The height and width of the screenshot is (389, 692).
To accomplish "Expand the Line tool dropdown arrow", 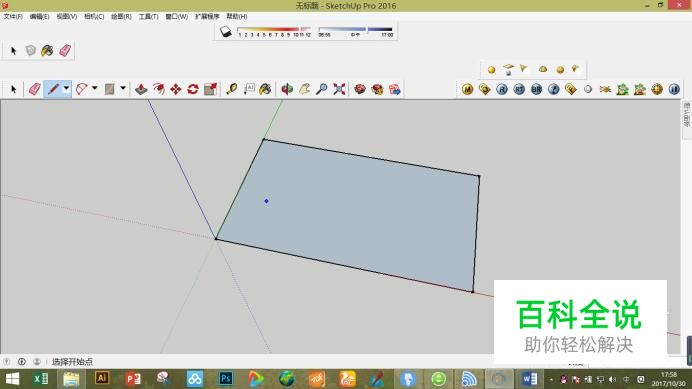I will [x=66, y=89].
